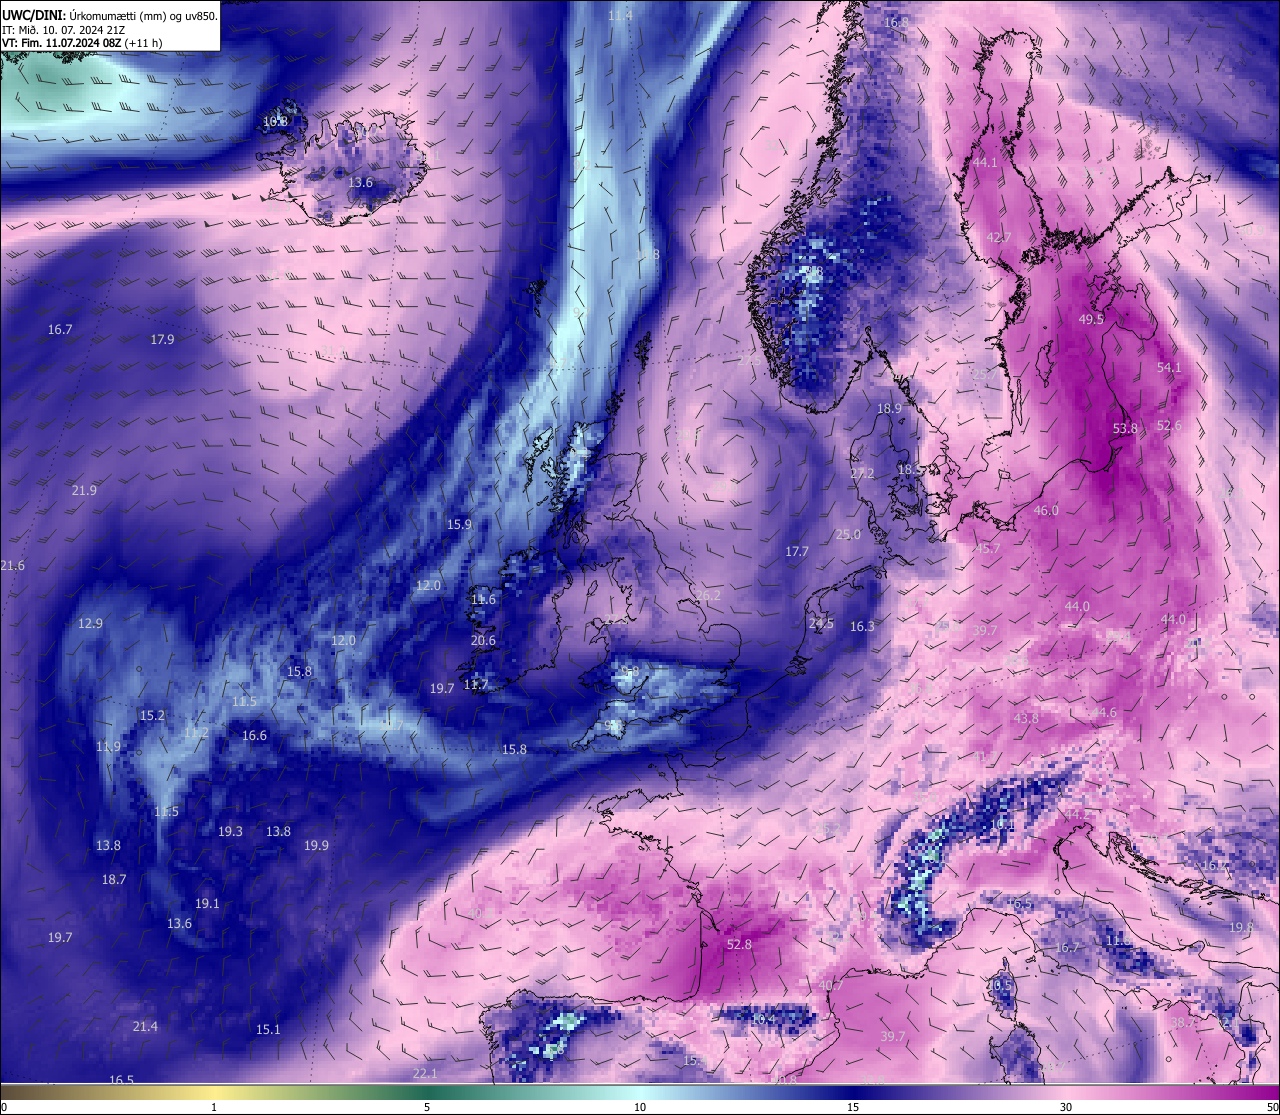This screenshot has width=1280, height=1115.
Task: Select the 21.6 value at left edge
Action: pos(12,565)
